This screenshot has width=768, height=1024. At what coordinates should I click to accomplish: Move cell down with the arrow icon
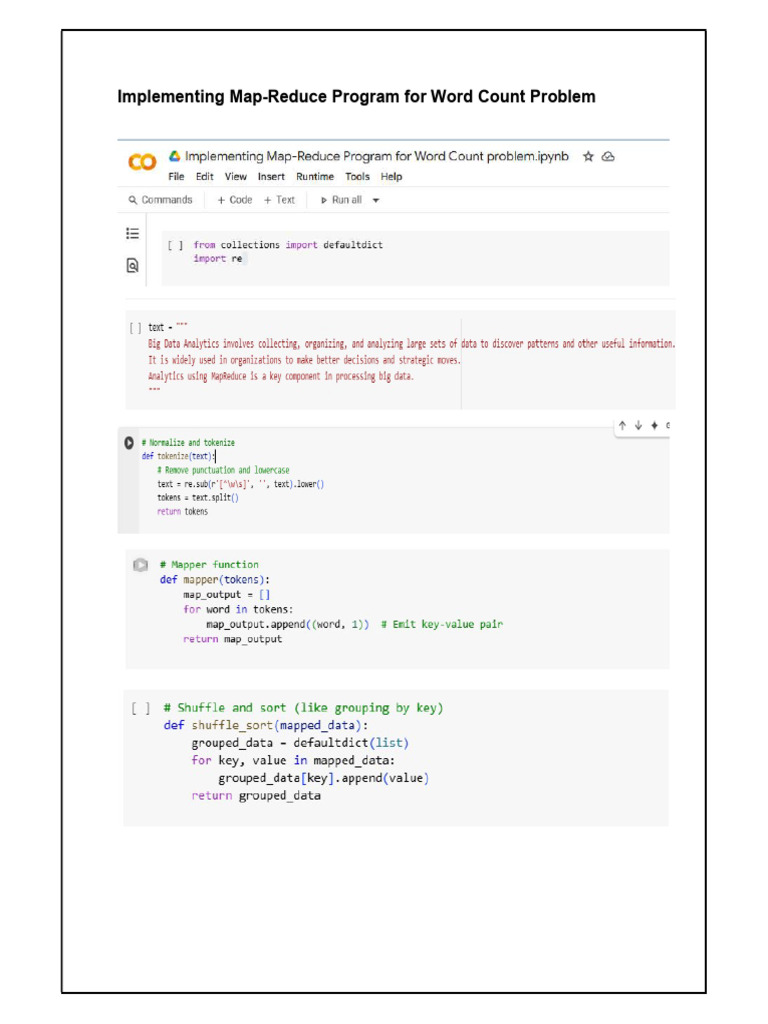point(638,425)
